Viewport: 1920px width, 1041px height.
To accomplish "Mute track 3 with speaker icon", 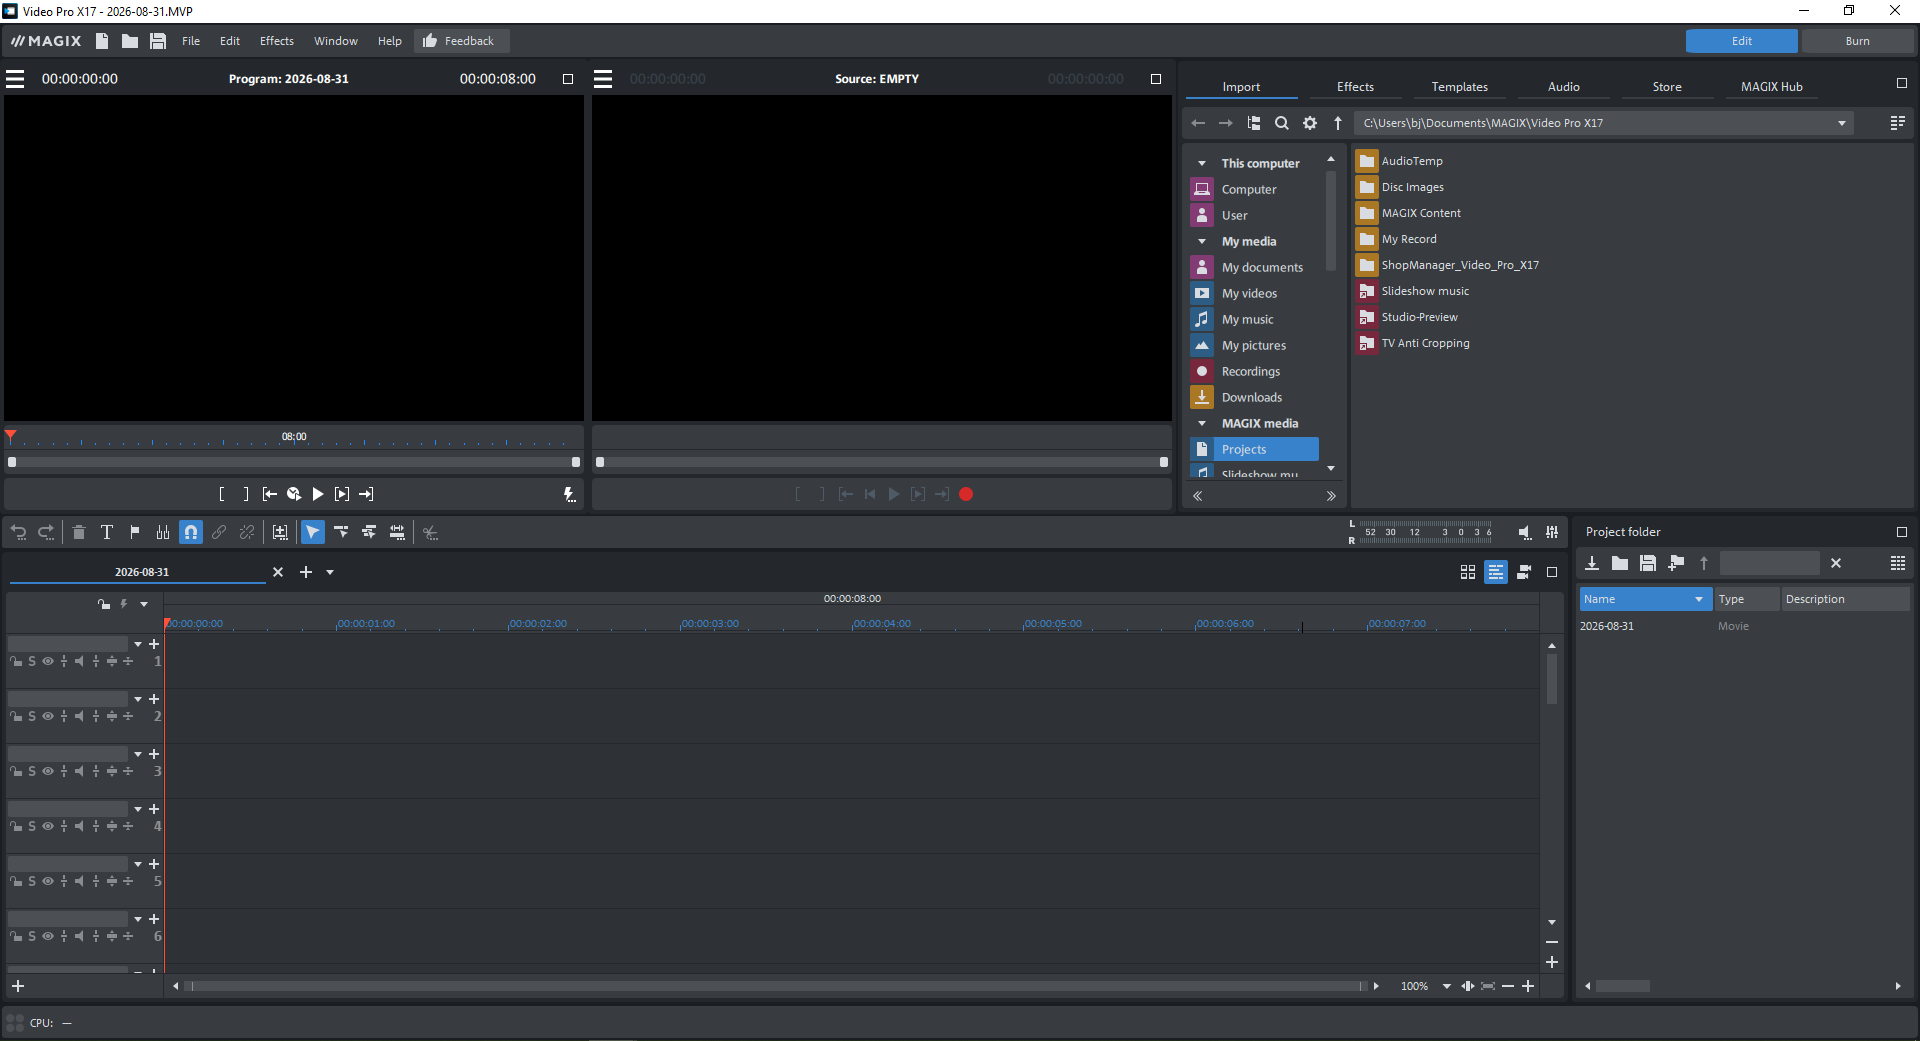I will coord(79,771).
